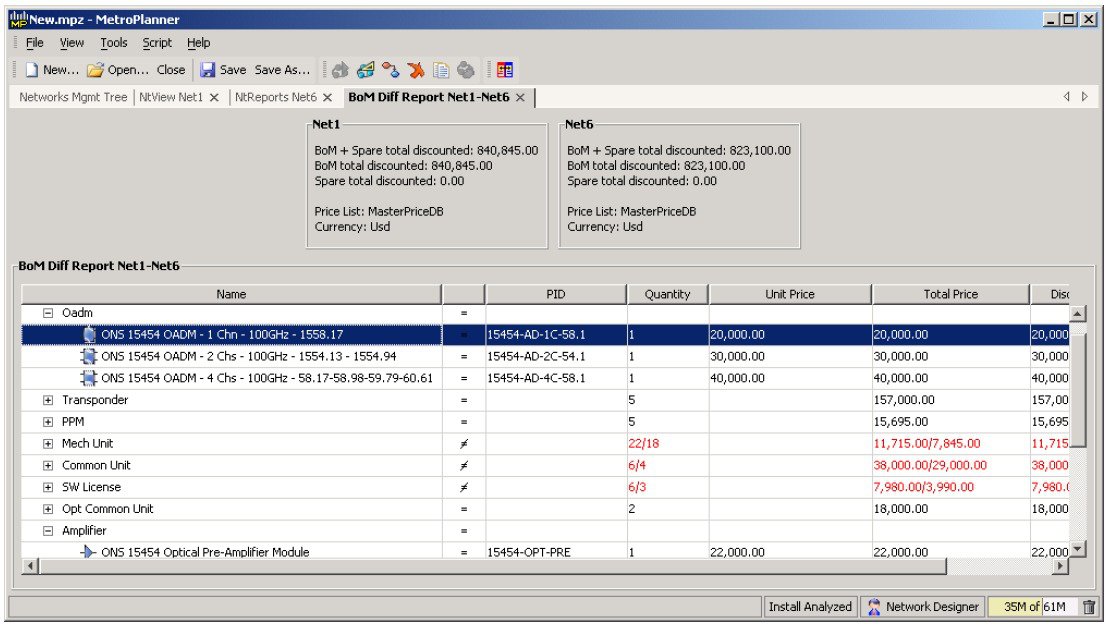Close the BoM Diff Report Net1-Net6 tab
Image resolution: width=1106 pixels, height=625 pixels.
click(x=520, y=97)
